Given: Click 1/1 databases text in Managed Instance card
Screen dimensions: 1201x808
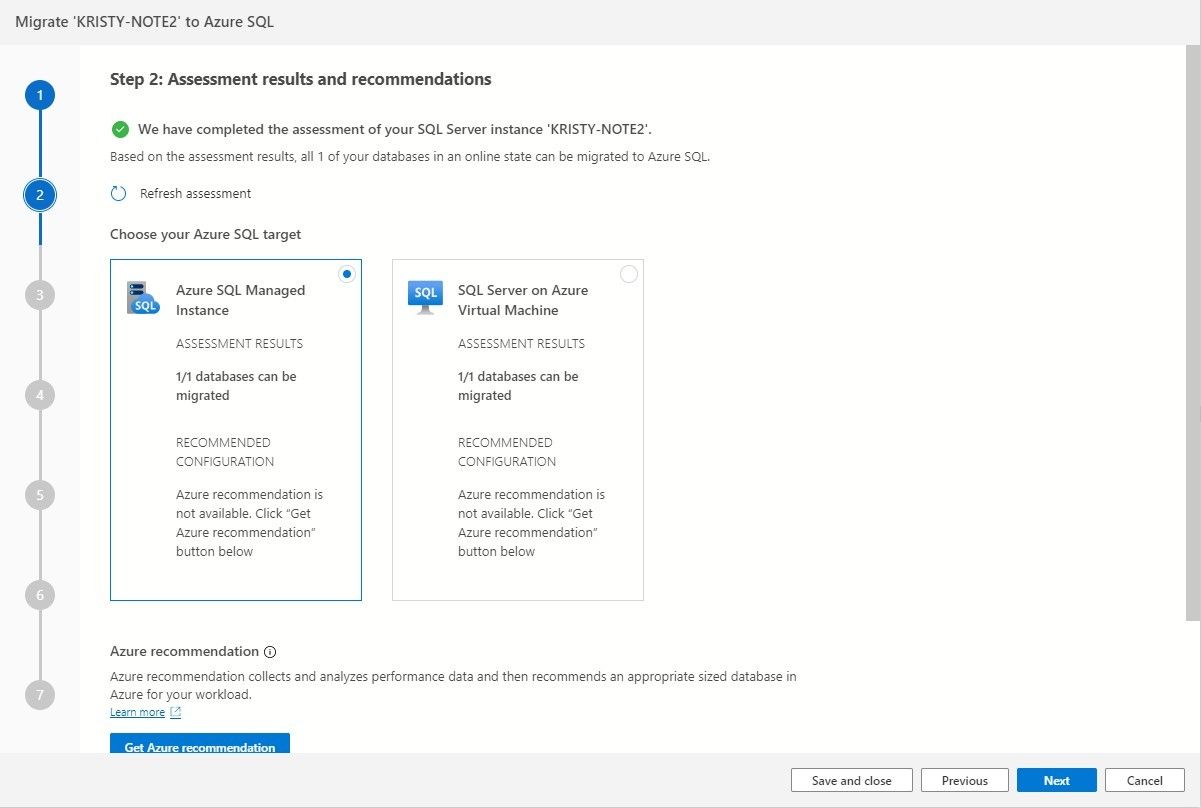Looking at the screenshot, I should point(236,386).
